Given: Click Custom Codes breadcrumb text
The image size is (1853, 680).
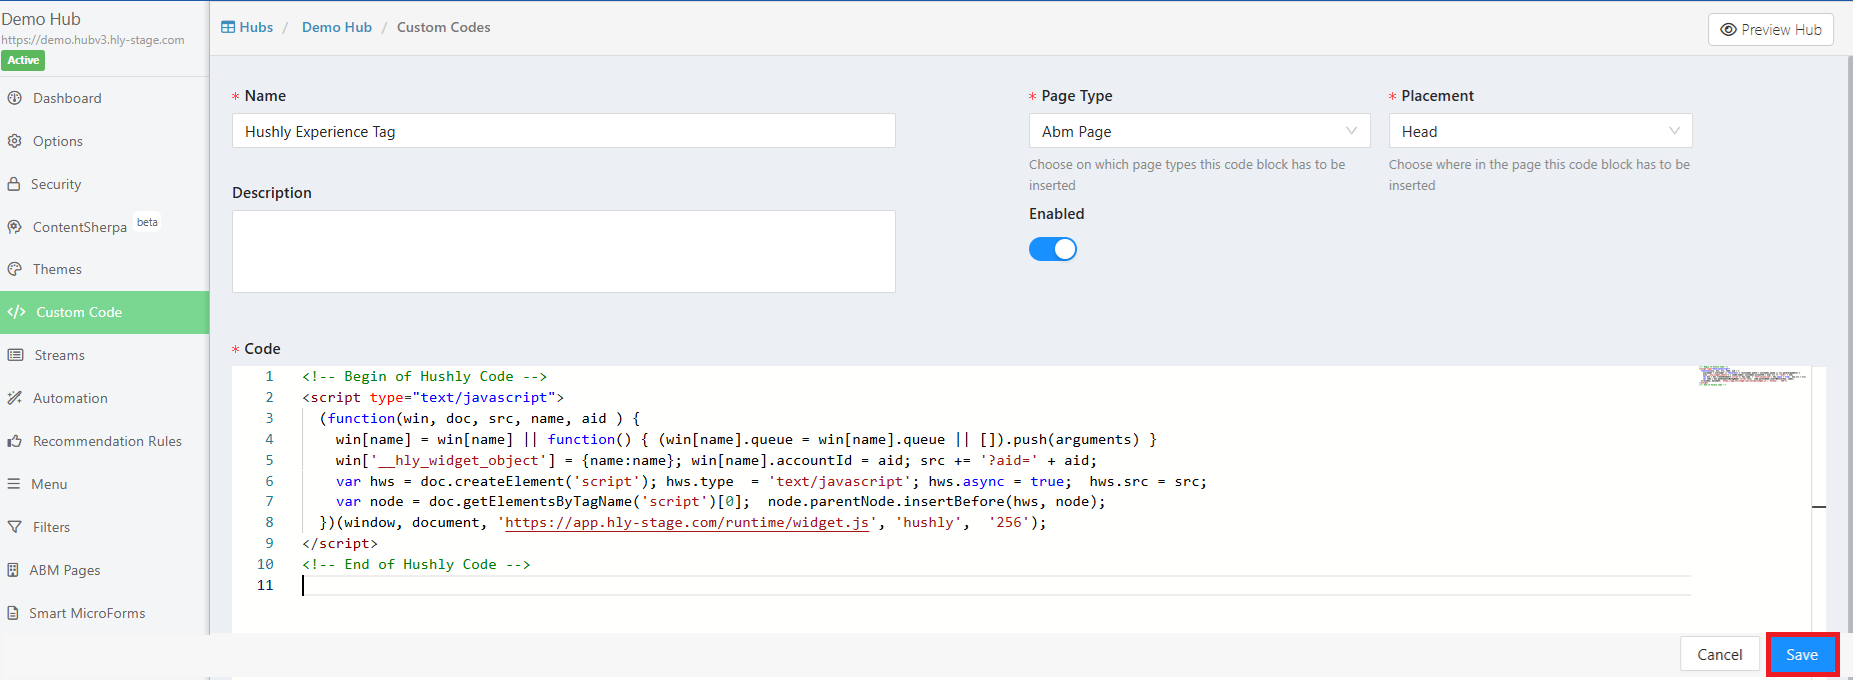Looking at the screenshot, I should pos(444,27).
